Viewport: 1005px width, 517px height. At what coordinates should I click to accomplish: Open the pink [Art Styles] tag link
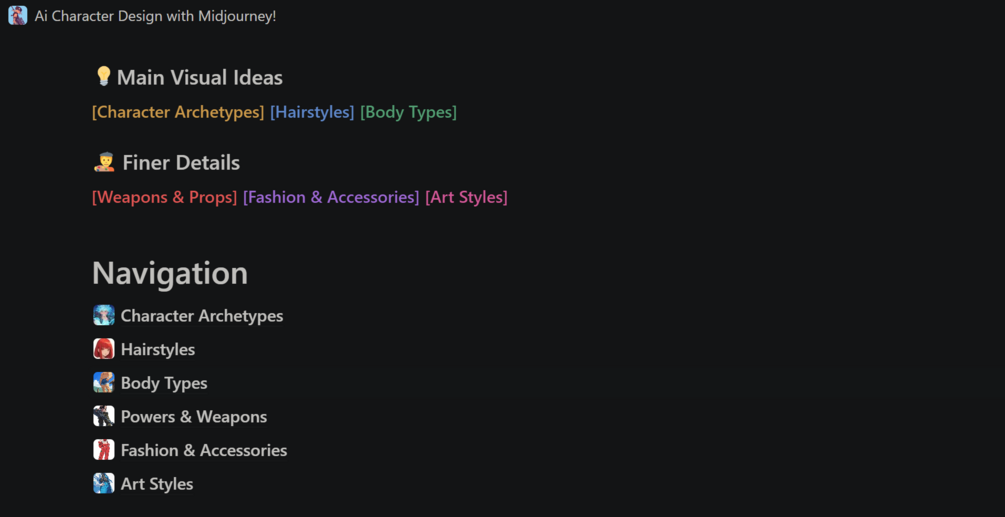[x=466, y=197]
